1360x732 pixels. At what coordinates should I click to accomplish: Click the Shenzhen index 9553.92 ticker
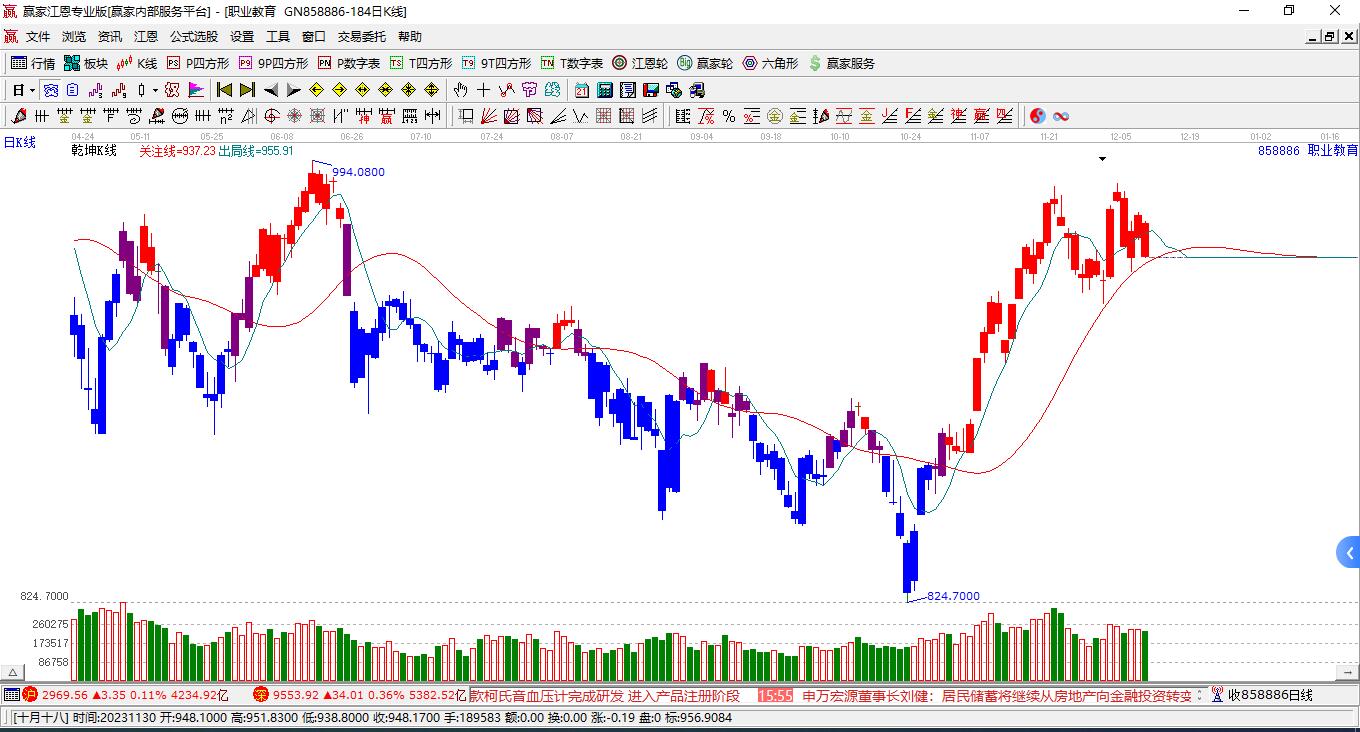pyautogui.click(x=359, y=695)
